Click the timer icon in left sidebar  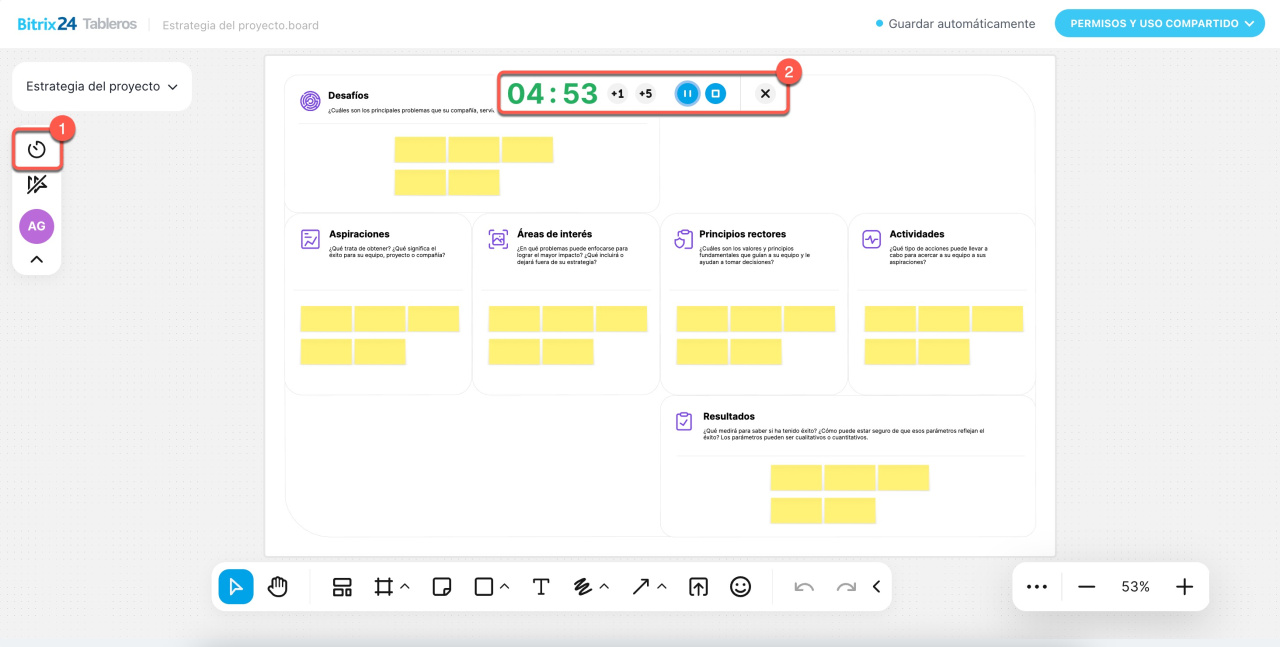(x=37, y=150)
